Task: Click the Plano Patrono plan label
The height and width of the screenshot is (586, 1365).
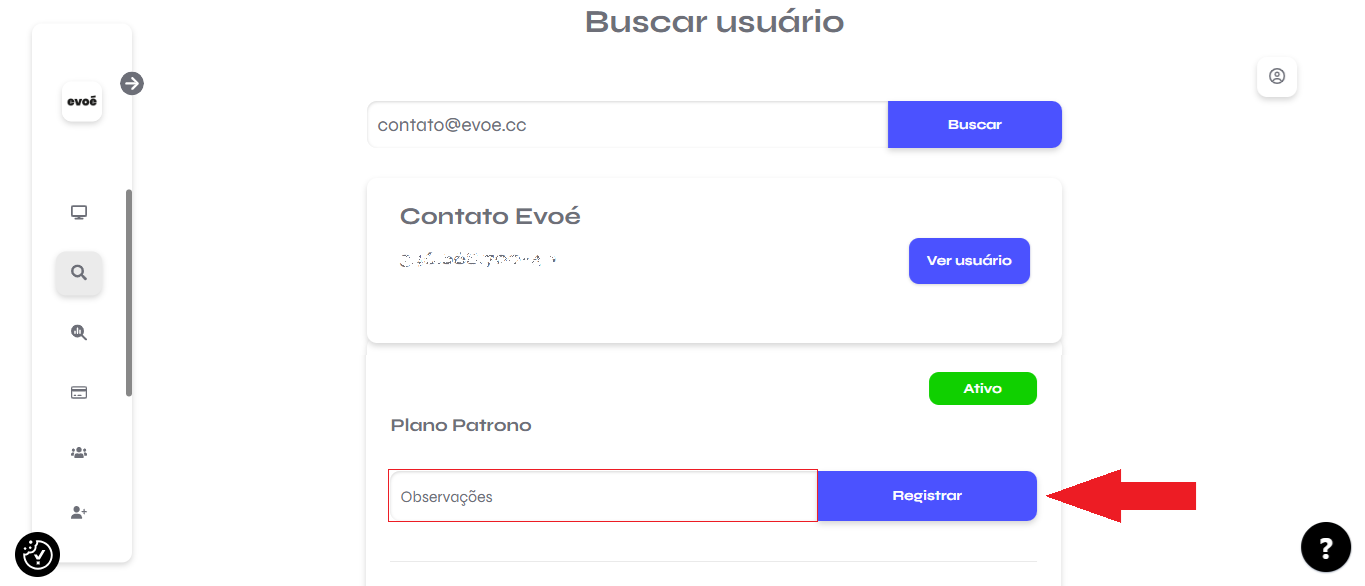Action: 461,425
